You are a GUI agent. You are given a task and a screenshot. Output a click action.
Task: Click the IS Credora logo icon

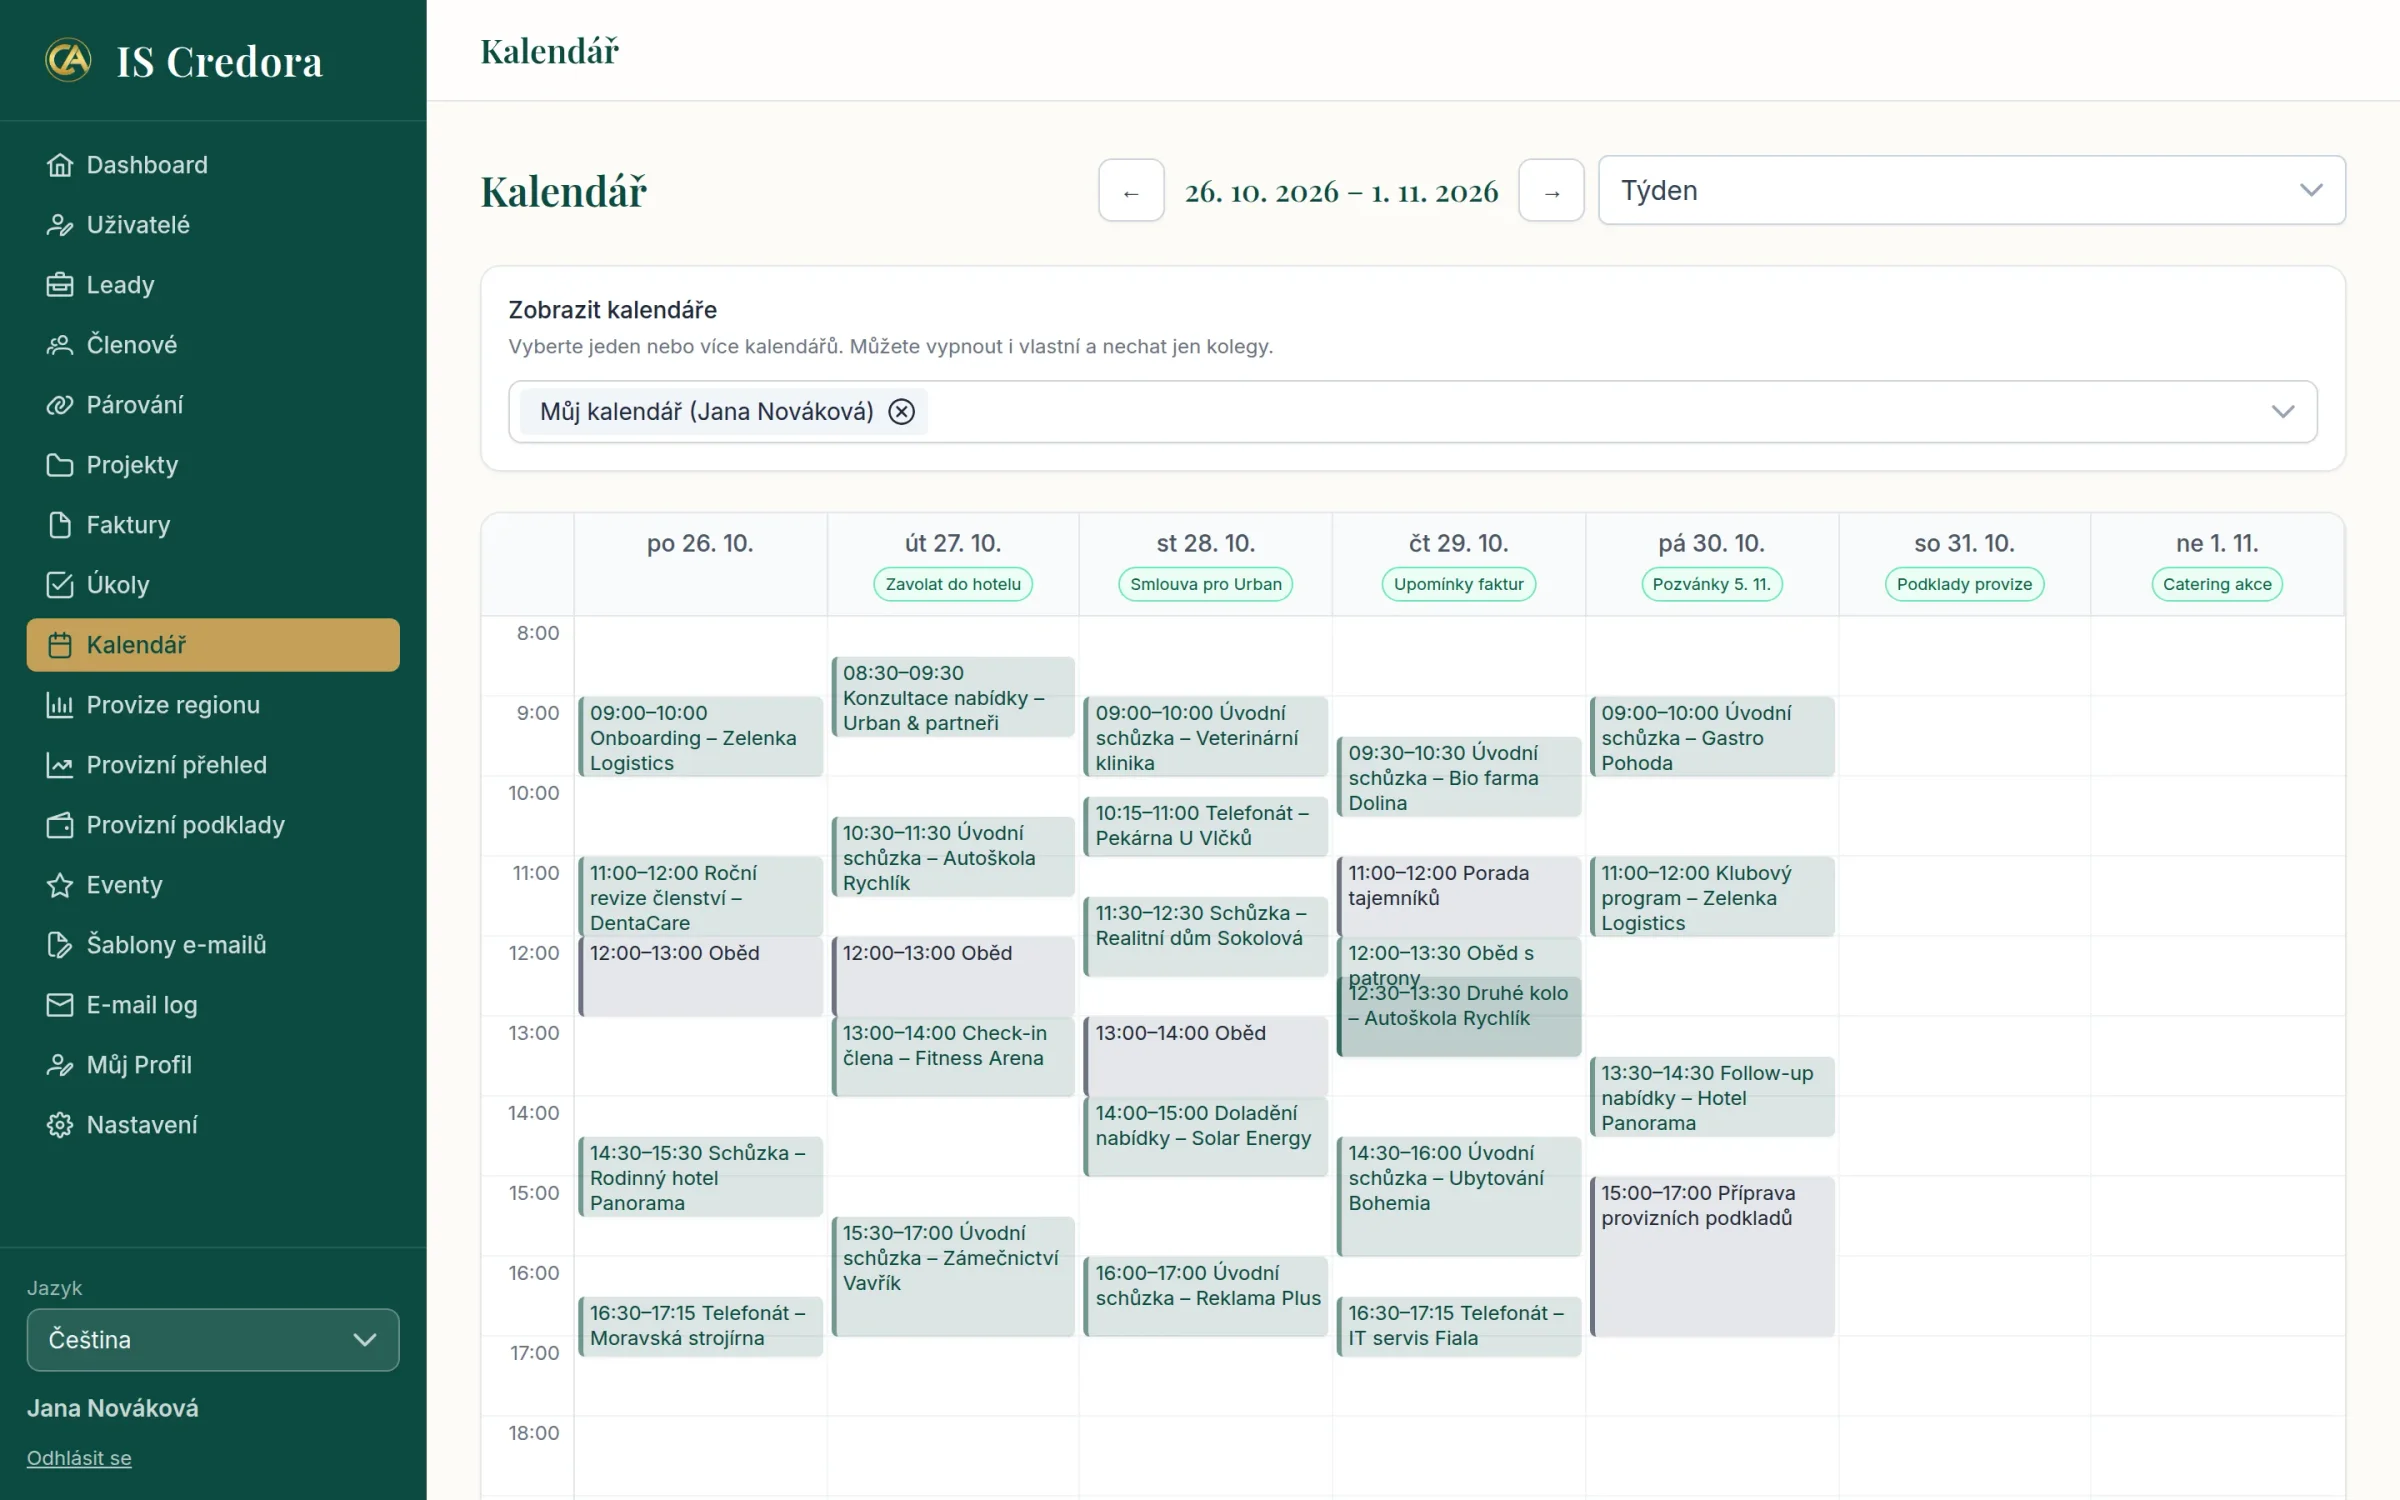coord(68,60)
